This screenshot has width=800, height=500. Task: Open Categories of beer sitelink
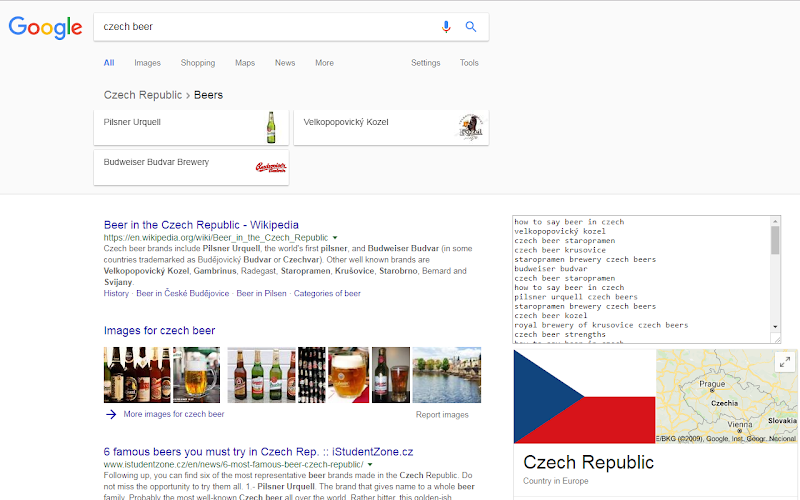pyautogui.click(x=327, y=293)
